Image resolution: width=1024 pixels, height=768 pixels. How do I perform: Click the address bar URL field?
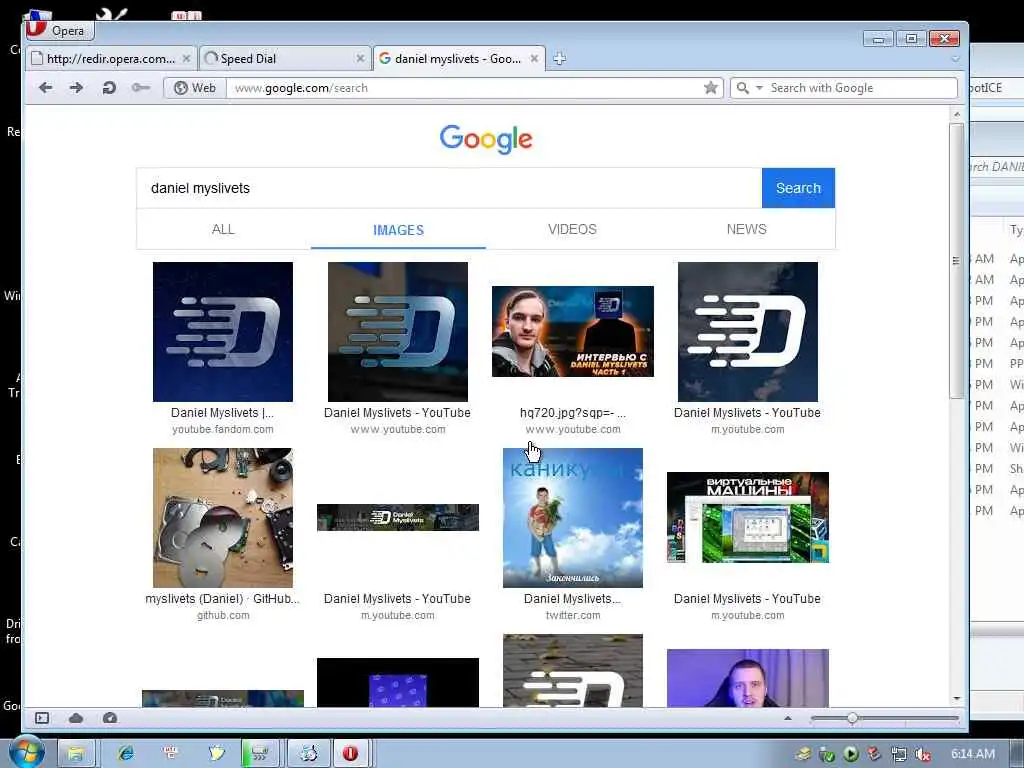point(464,88)
